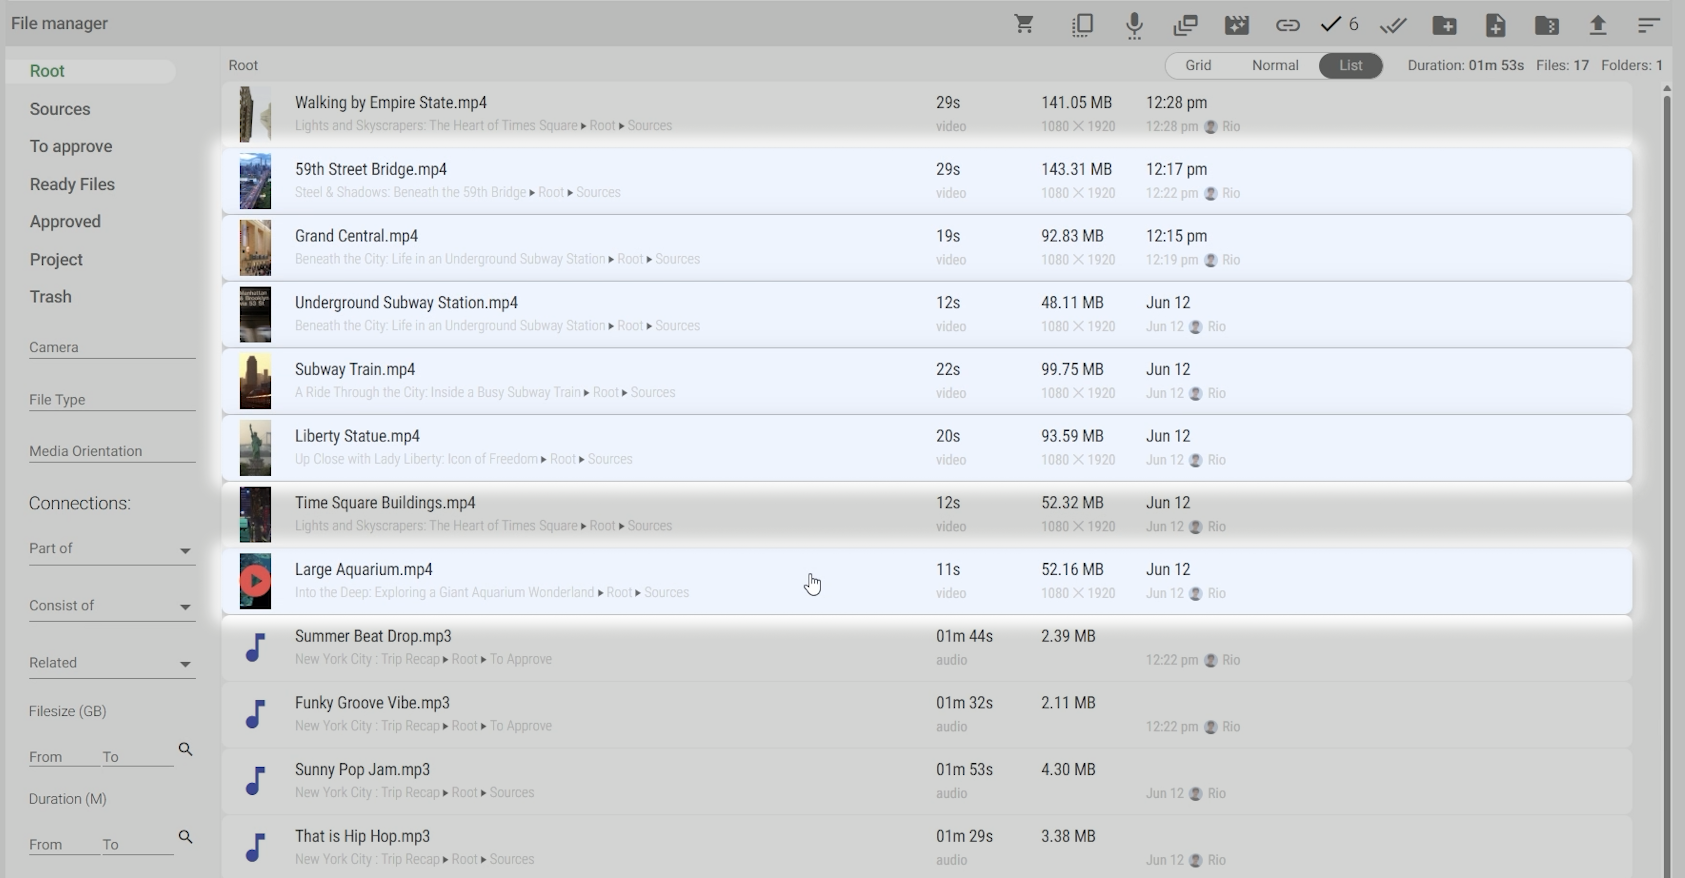Click the microphone icon in toolbar
The width and height of the screenshot is (1685, 878).
(1134, 25)
